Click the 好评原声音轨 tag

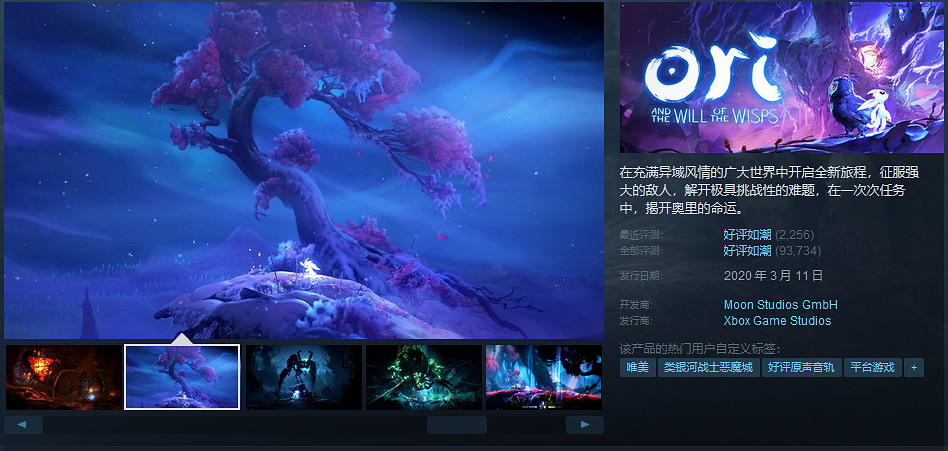[x=801, y=368]
